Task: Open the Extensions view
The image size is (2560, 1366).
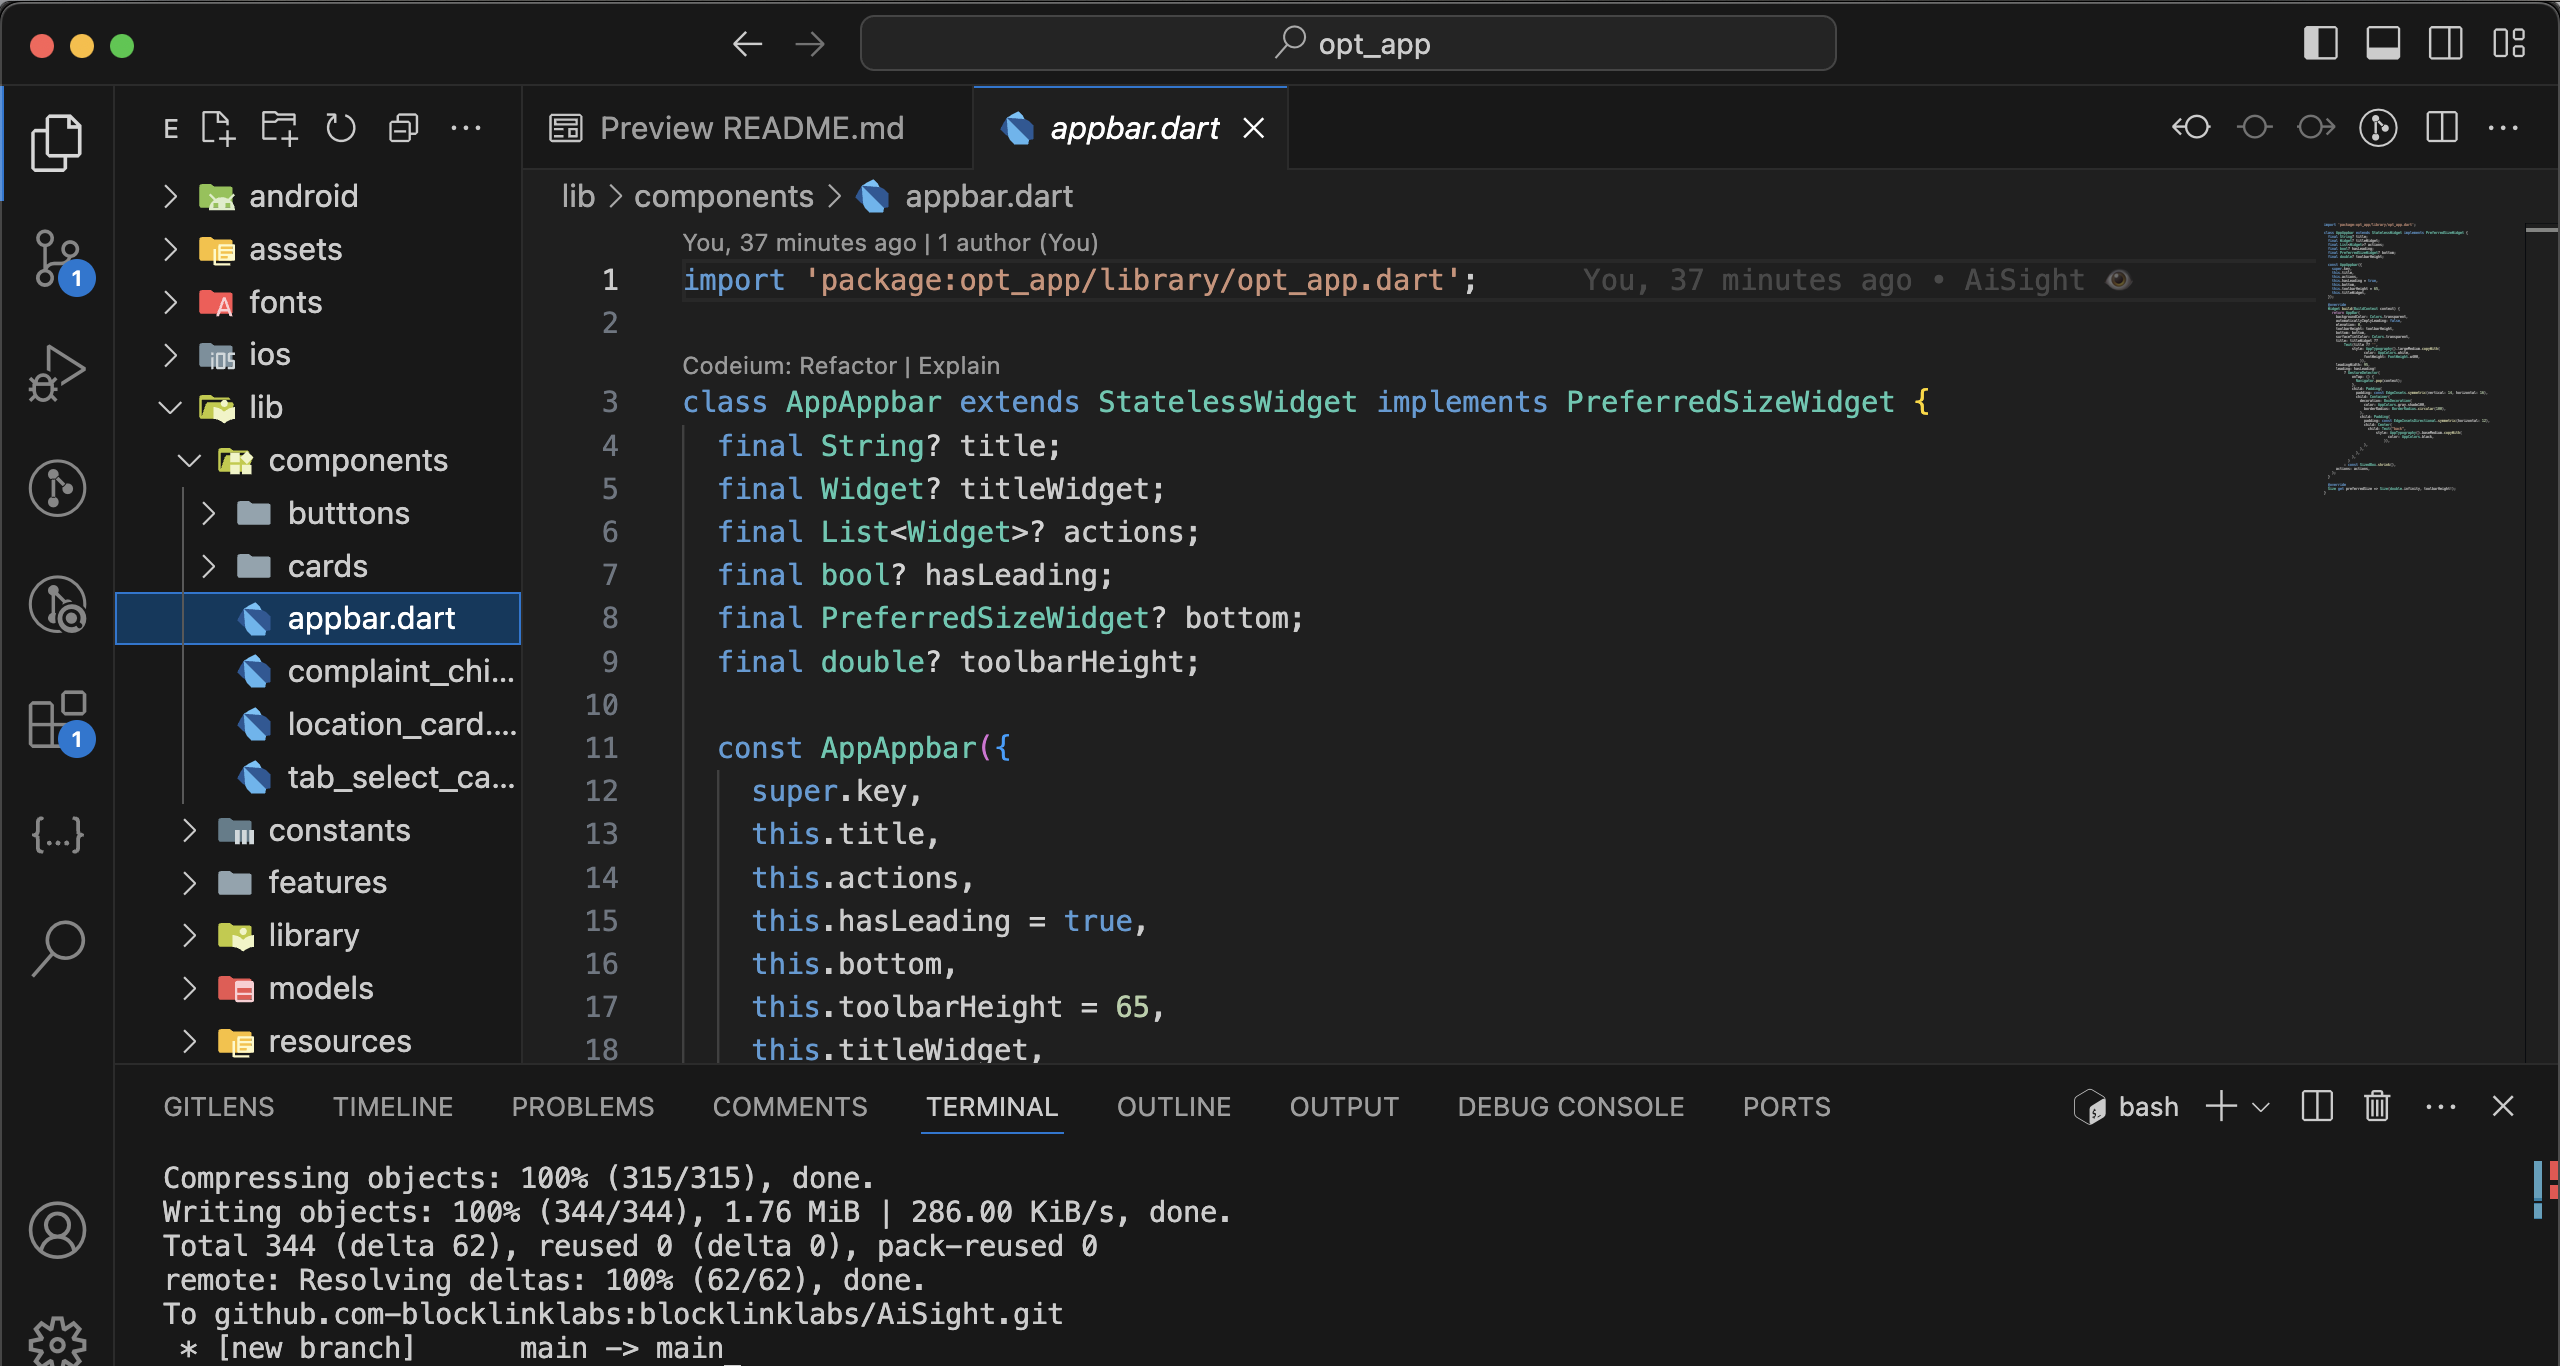Action: tap(57, 720)
